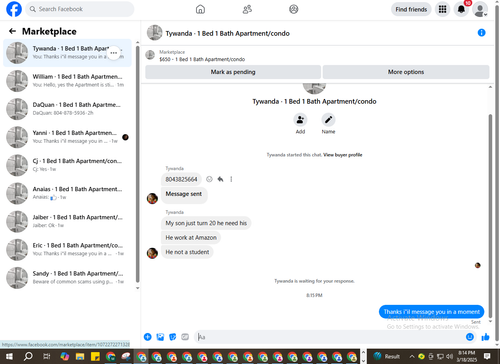Open the Facebook menu grid icon

(x=442, y=9)
